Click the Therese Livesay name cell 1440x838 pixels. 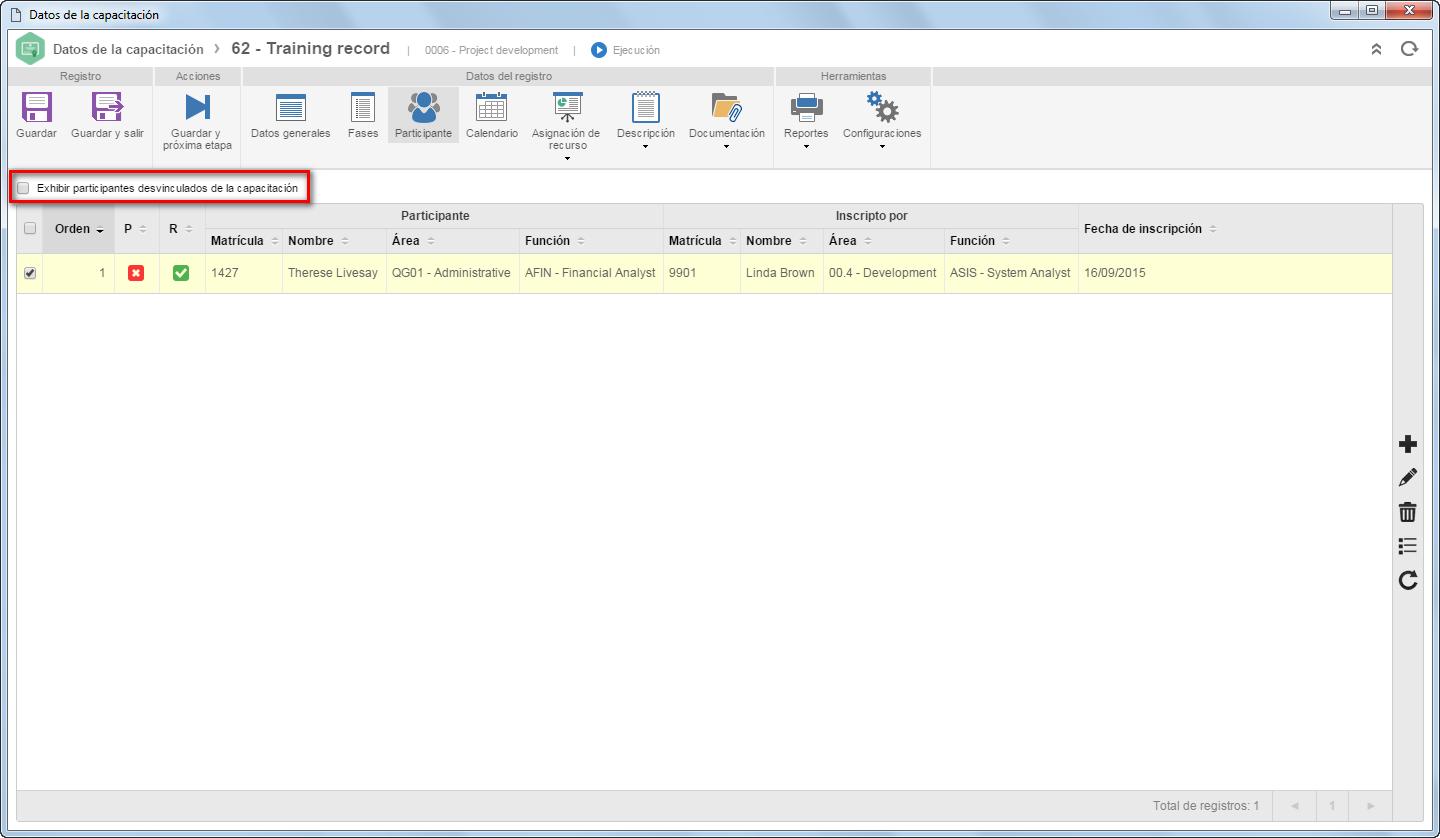click(333, 273)
